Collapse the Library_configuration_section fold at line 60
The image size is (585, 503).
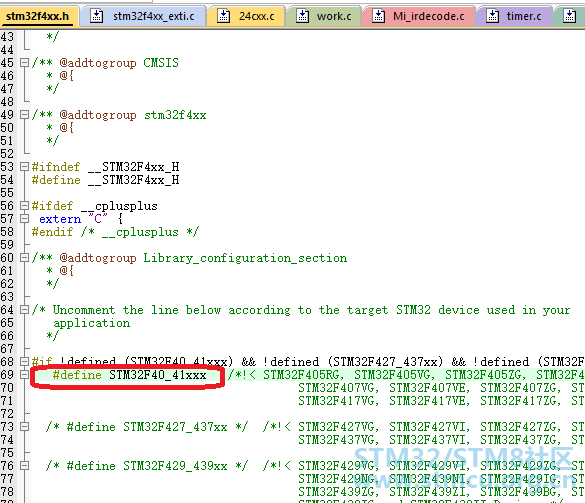pos(24,257)
